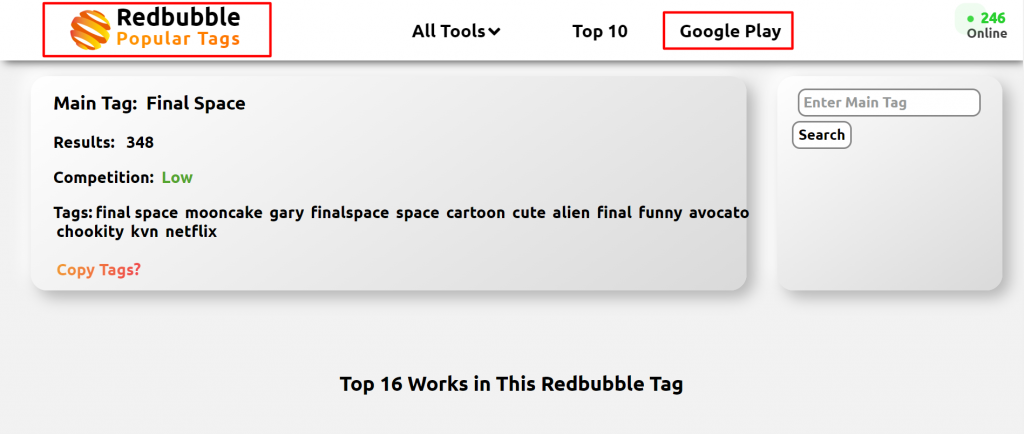This screenshot has height=434, width=1024.
Task: Click the 'Top 16 Works in This Redbubble Tag' heading
Action: pyautogui.click(x=511, y=384)
